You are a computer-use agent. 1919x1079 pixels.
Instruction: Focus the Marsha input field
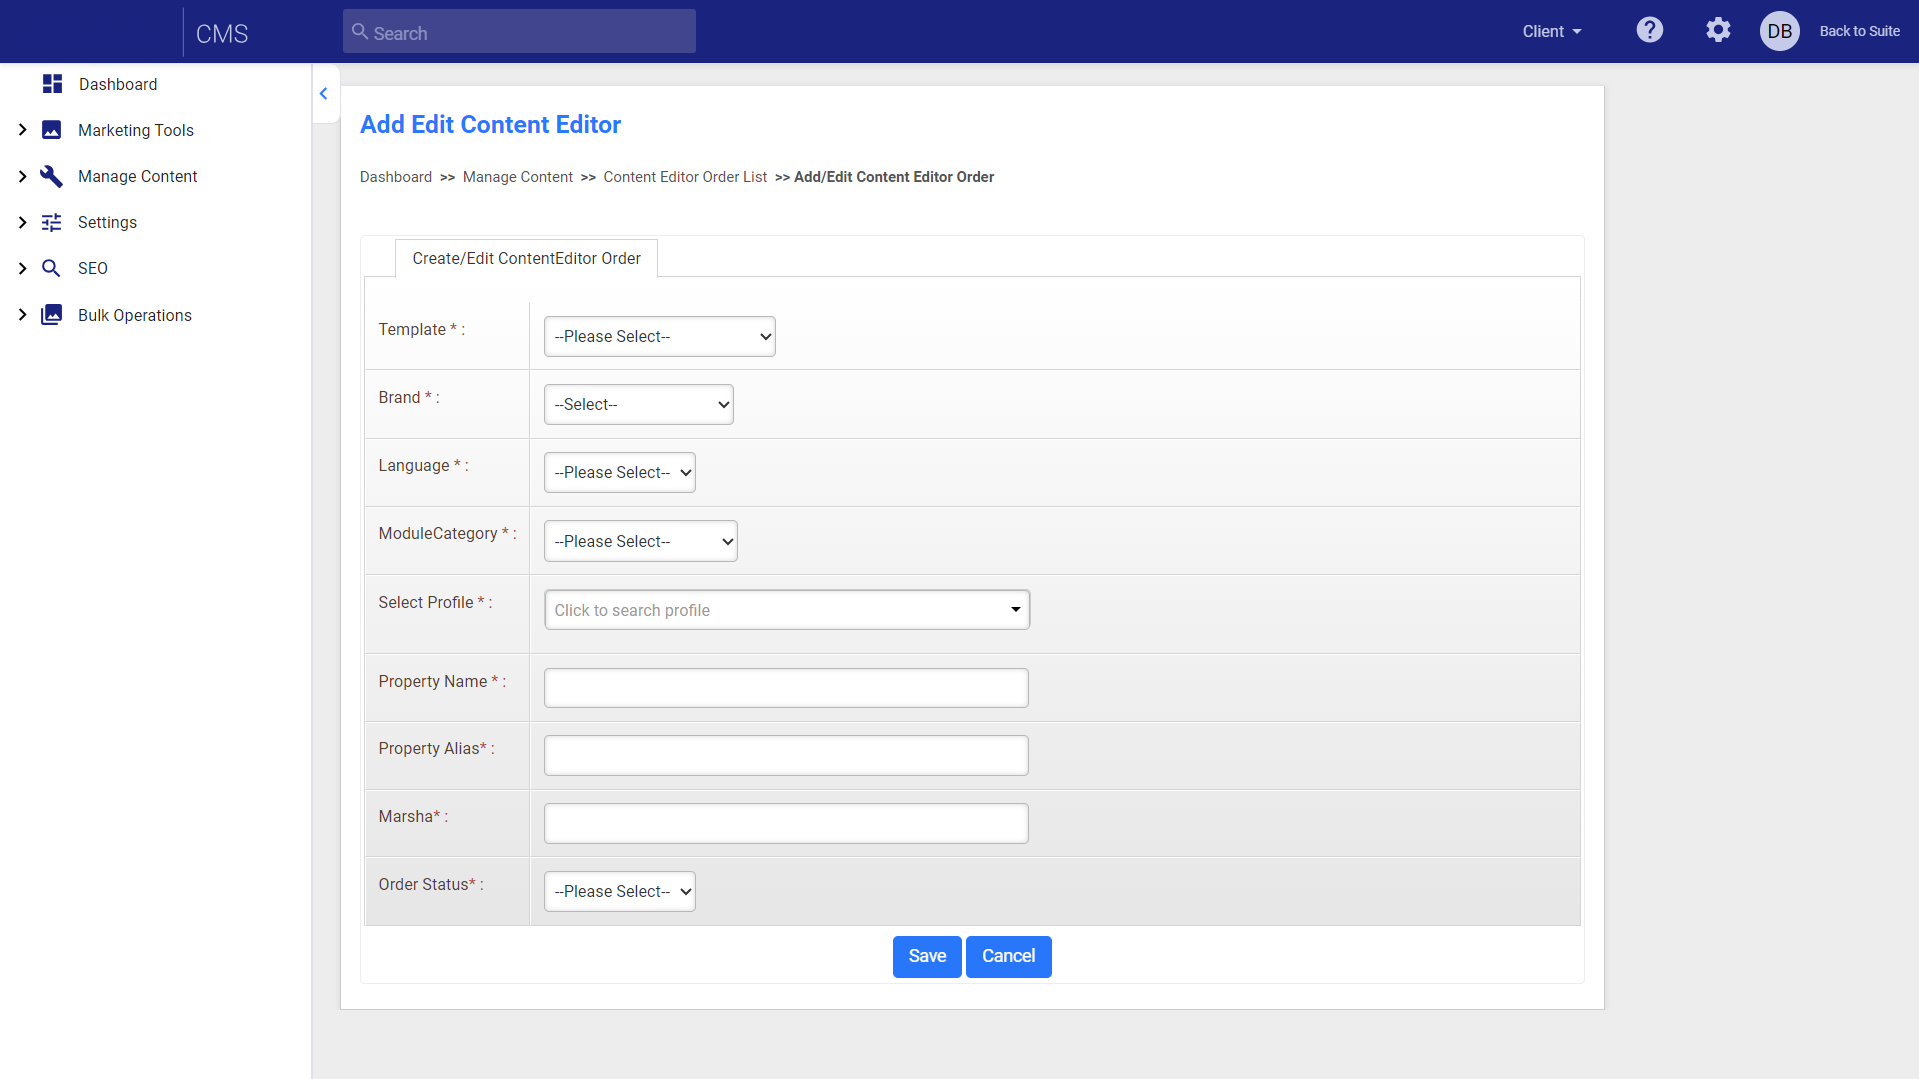[x=786, y=823]
